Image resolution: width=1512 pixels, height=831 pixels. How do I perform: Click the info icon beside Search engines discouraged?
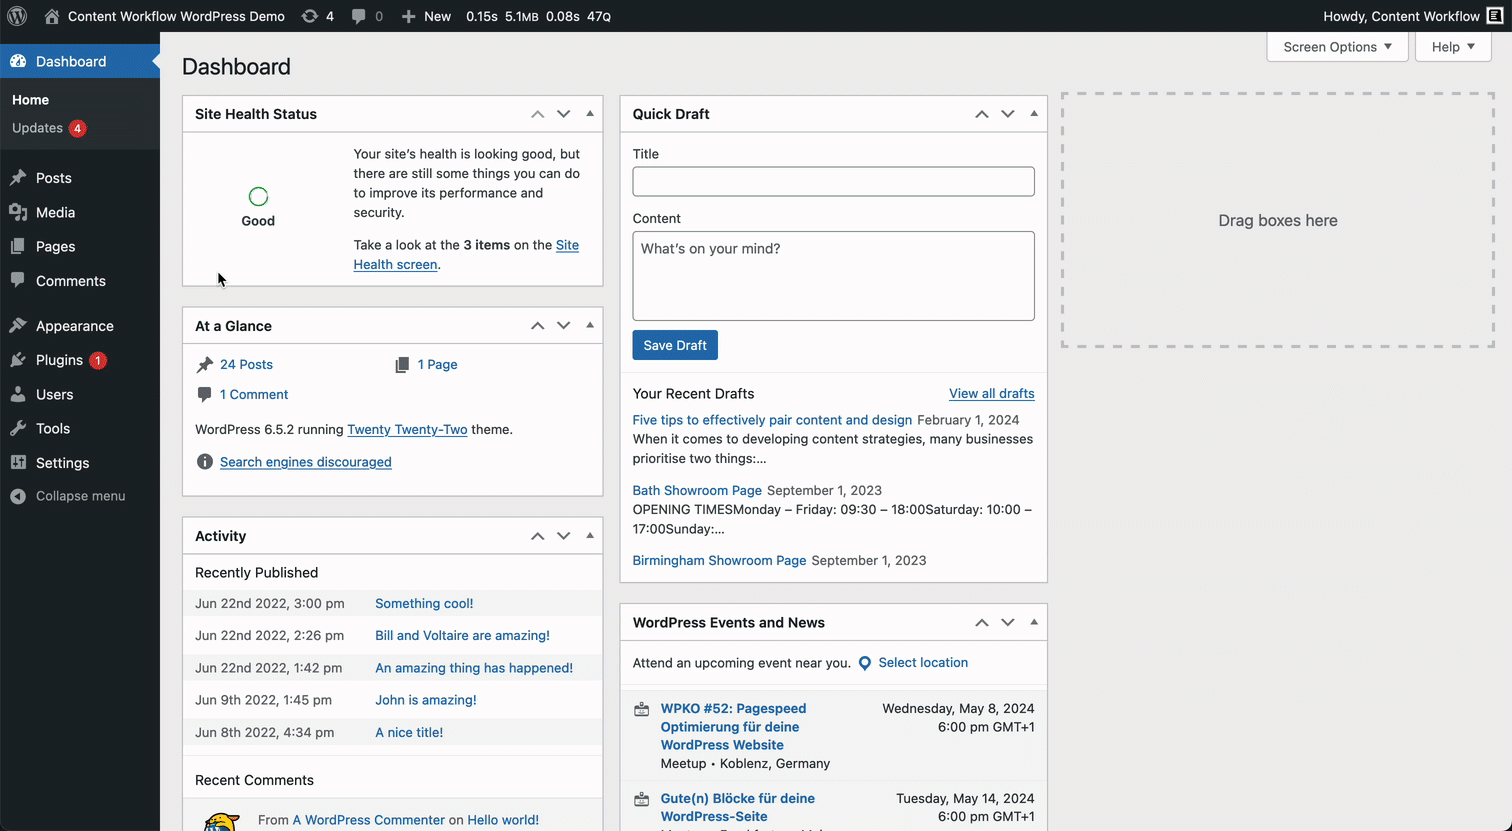[205, 462]
